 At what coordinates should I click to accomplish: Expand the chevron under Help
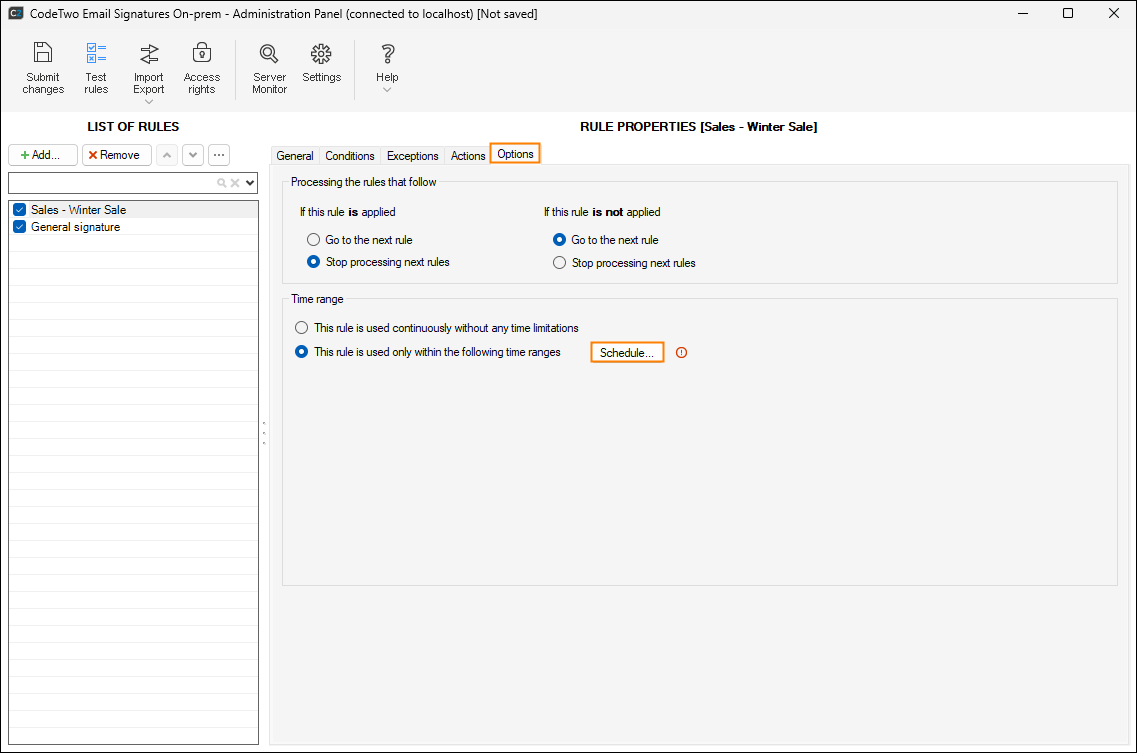(387, 90)
